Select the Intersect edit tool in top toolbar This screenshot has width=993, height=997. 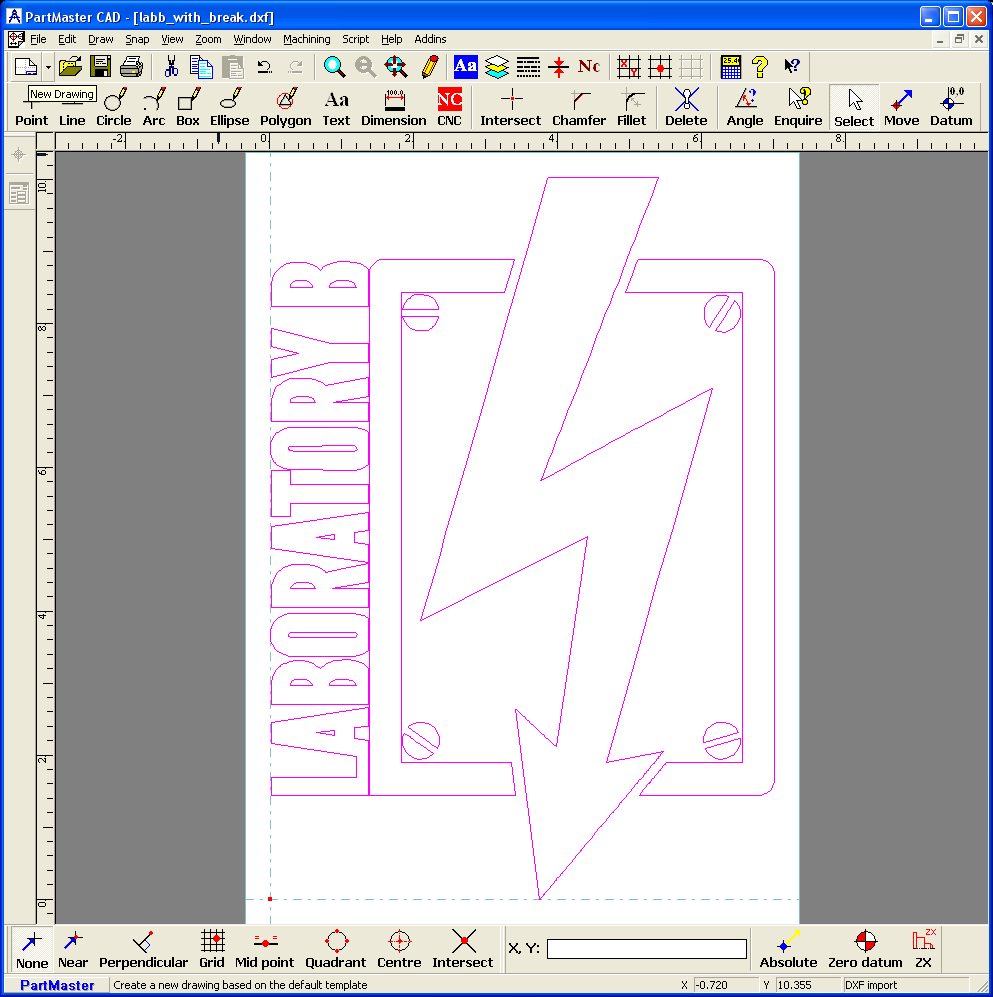pos(510,107)
